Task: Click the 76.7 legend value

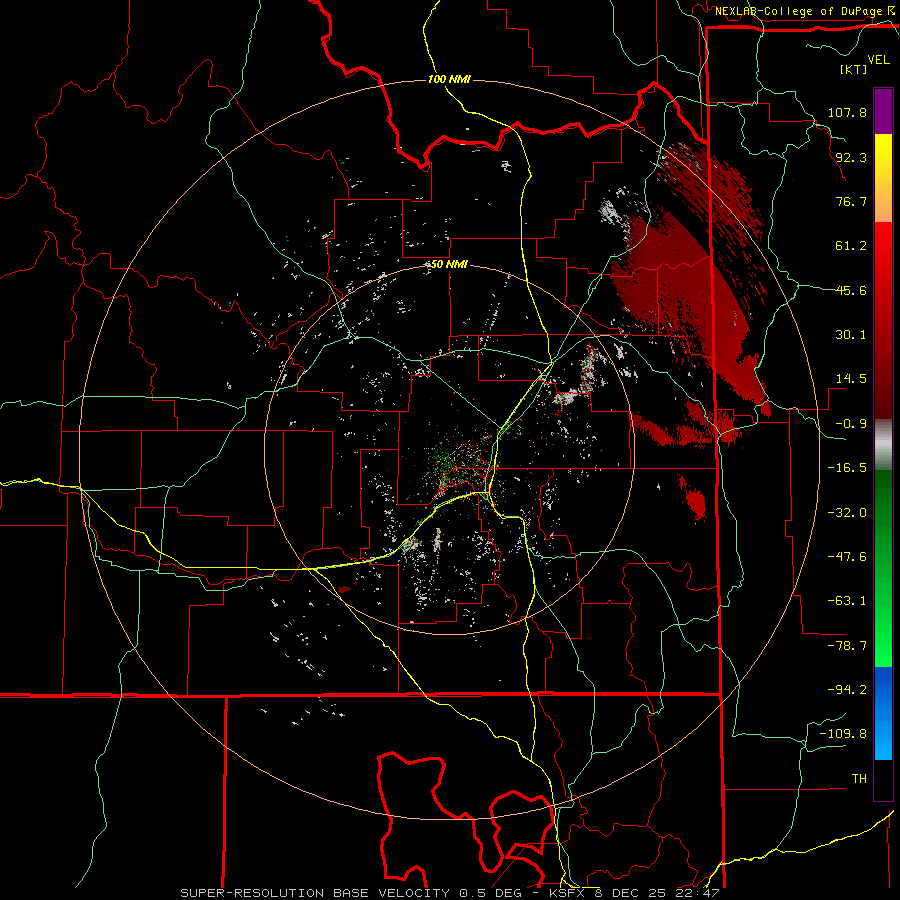Action: (851, 201)
